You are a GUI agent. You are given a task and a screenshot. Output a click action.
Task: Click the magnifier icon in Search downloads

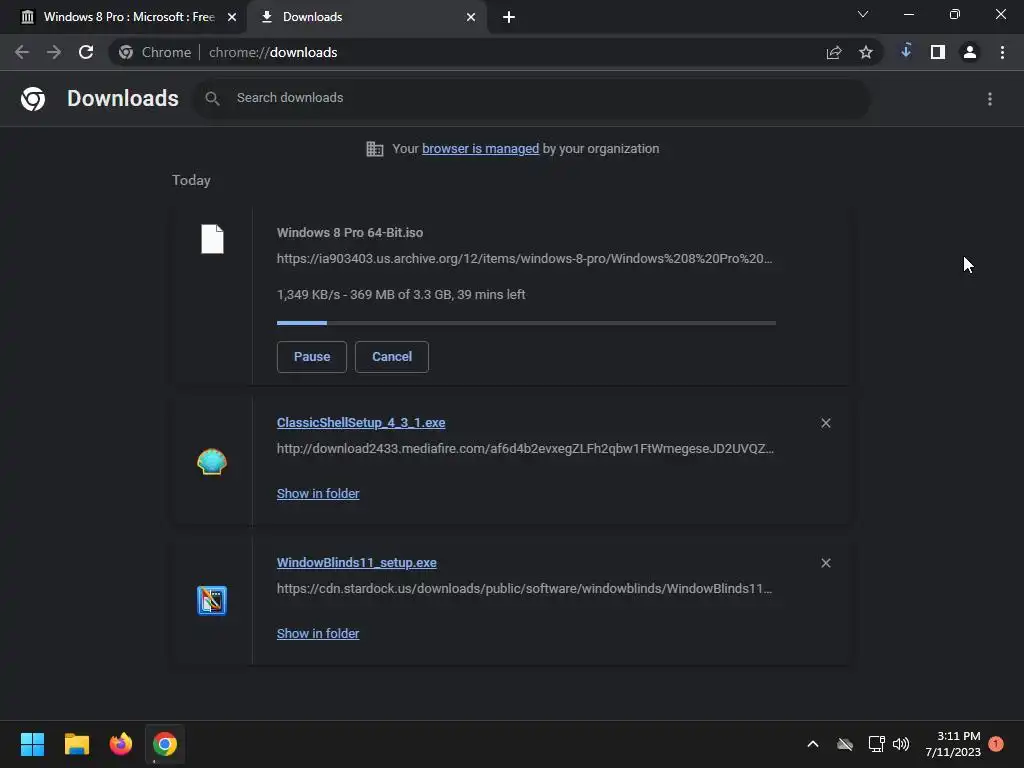pos(212,99)
